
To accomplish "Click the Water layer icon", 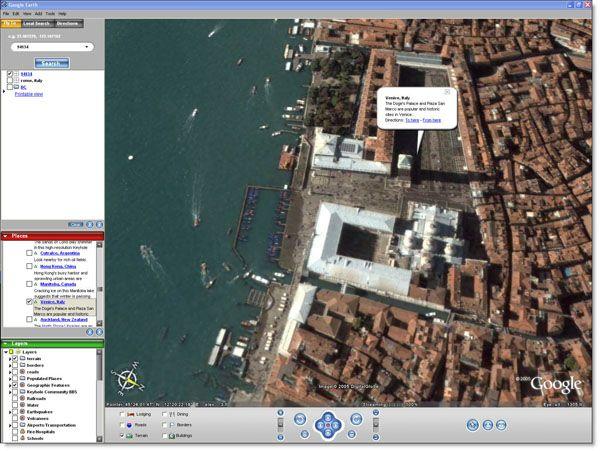I will click(x=23, y=405).
